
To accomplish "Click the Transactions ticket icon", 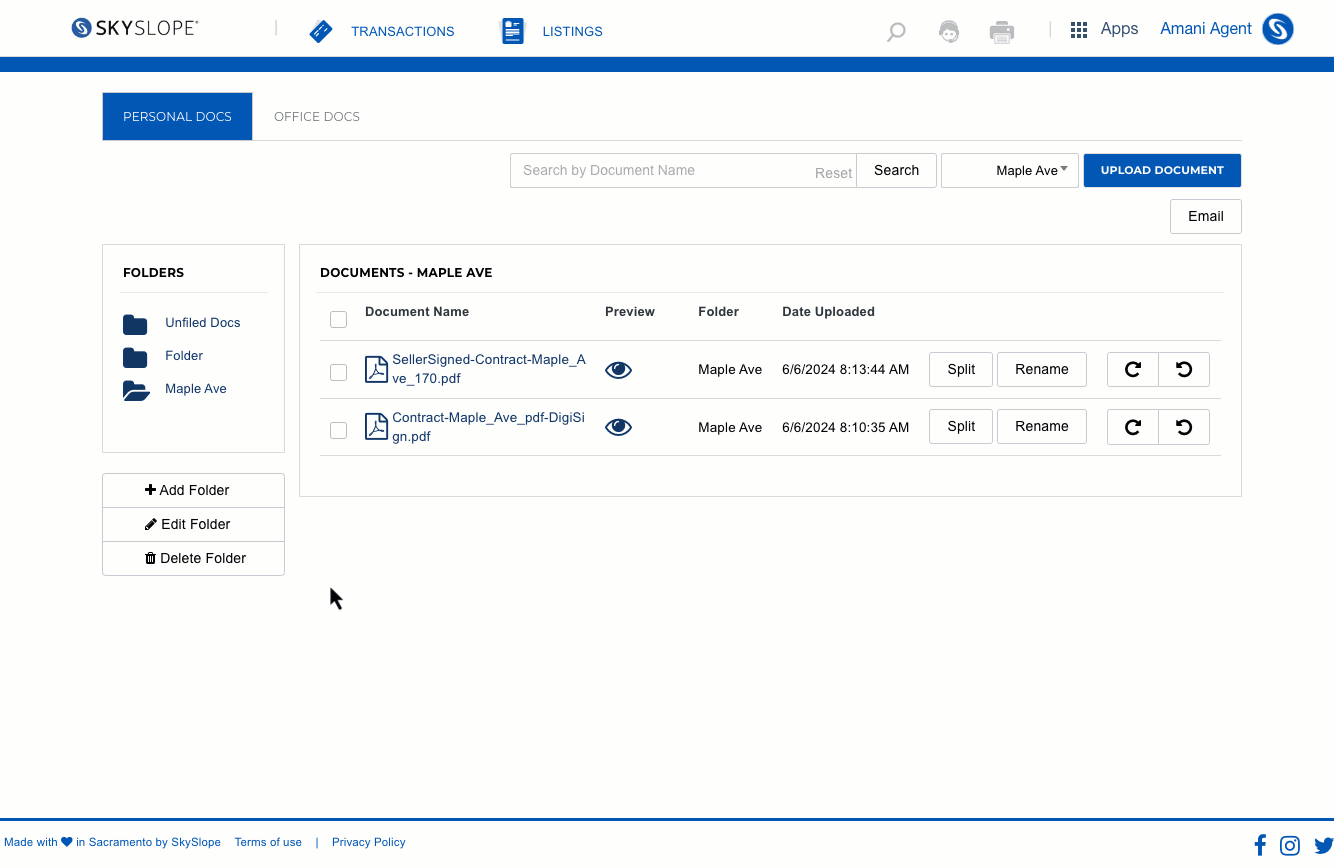I will pos(321,31).
